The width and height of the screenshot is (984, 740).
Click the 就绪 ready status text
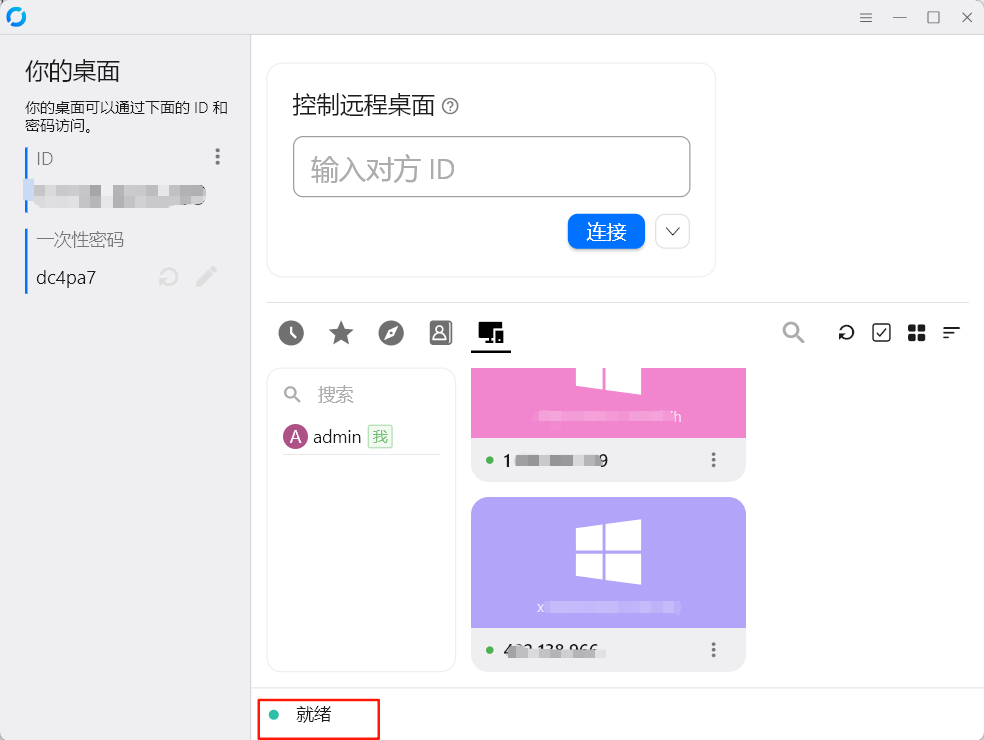click(313, 714)
